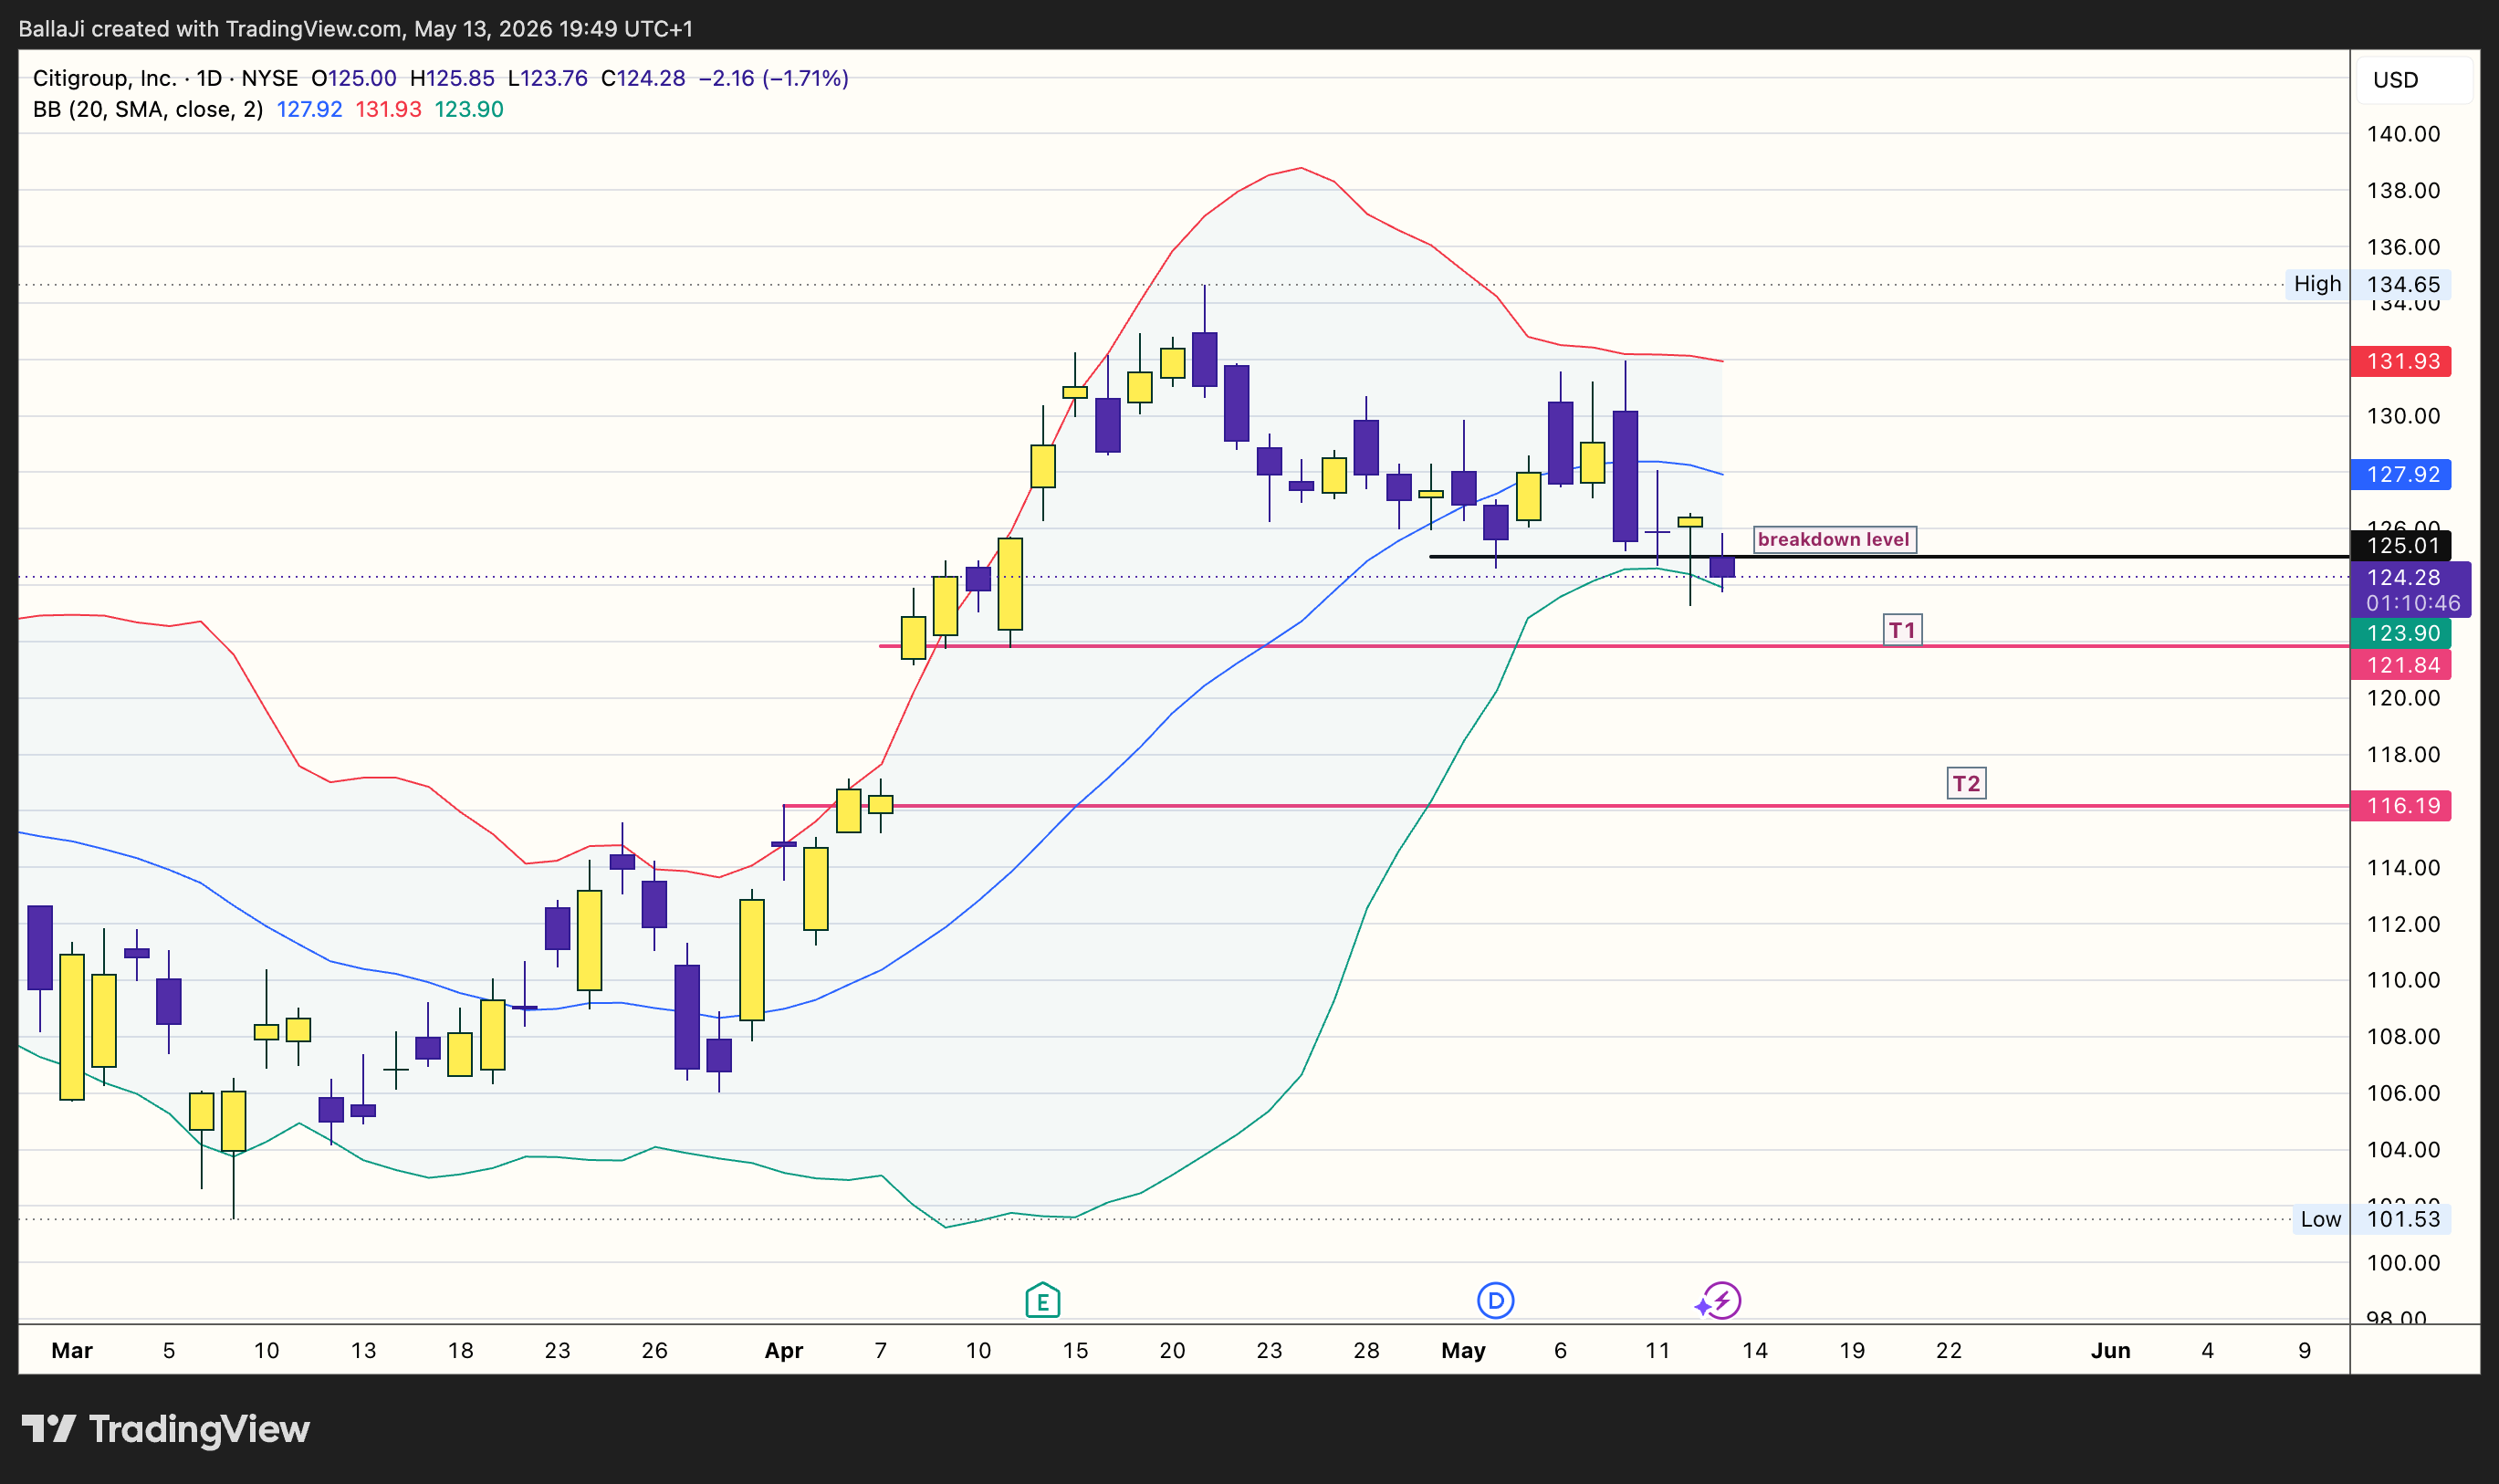Viewport: 2499px width, 1484px height.
Task: Click the 101.53 low price tag
Action: [2402, 1219]
